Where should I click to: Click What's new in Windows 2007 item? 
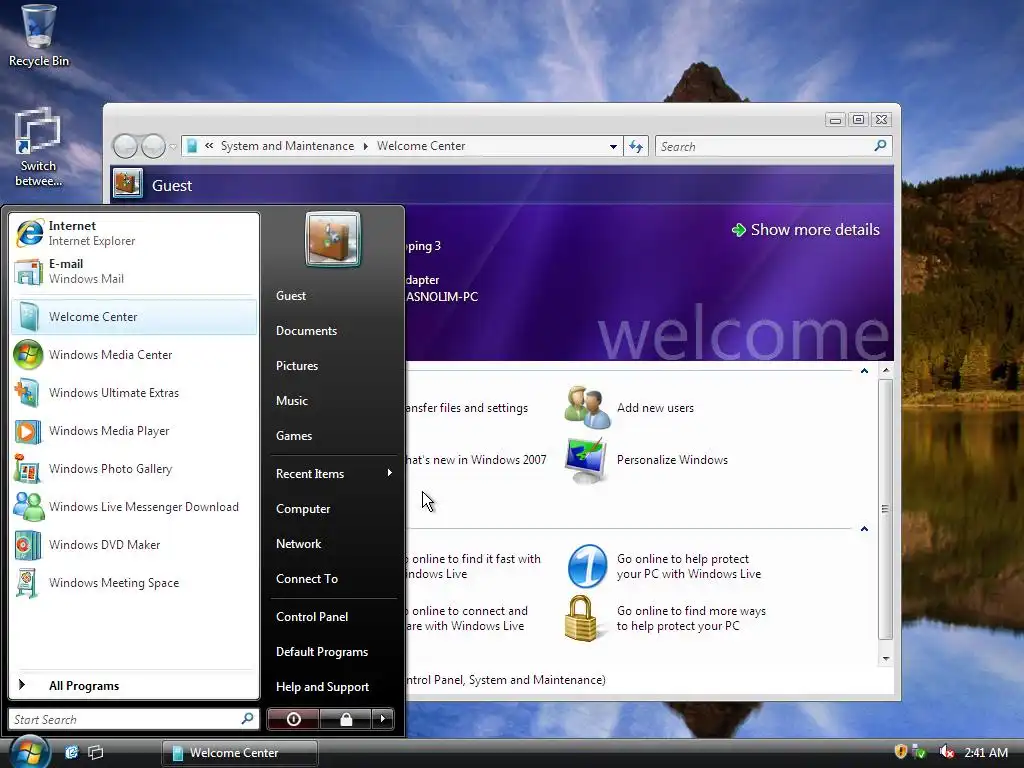pyautogui.click(x=475, y=460)
